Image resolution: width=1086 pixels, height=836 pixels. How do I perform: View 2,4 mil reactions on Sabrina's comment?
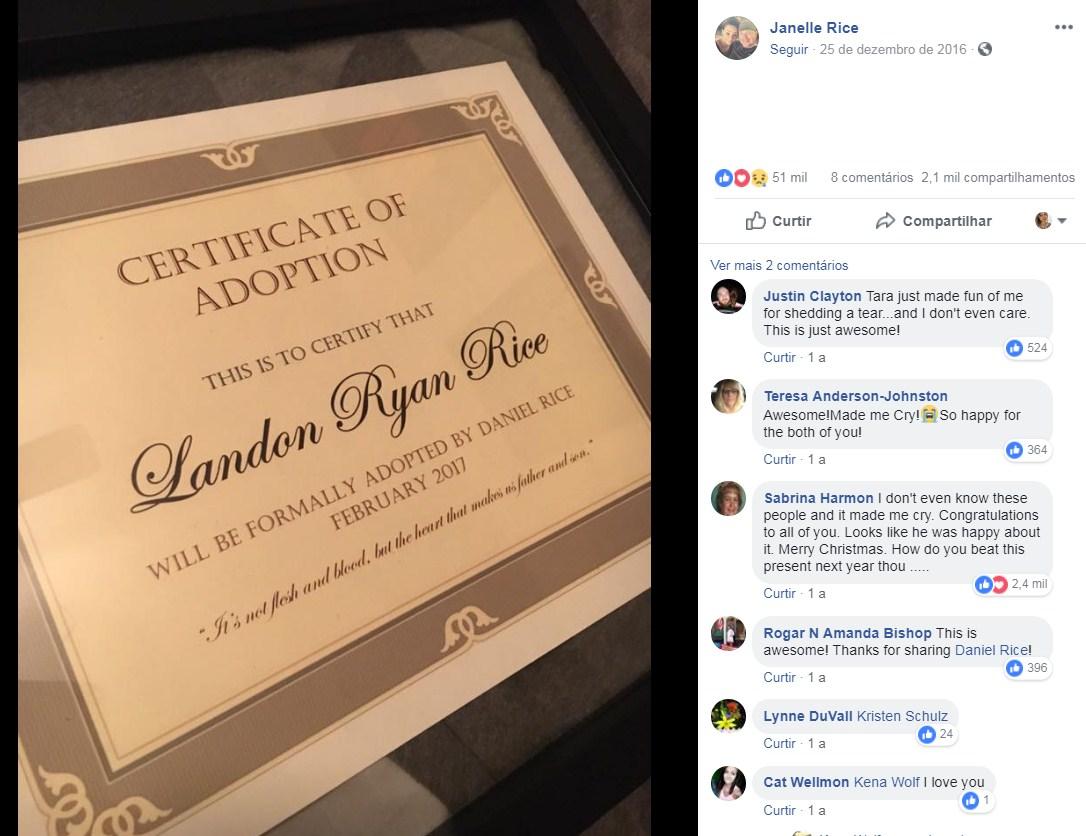click(x=1011, y=585)
